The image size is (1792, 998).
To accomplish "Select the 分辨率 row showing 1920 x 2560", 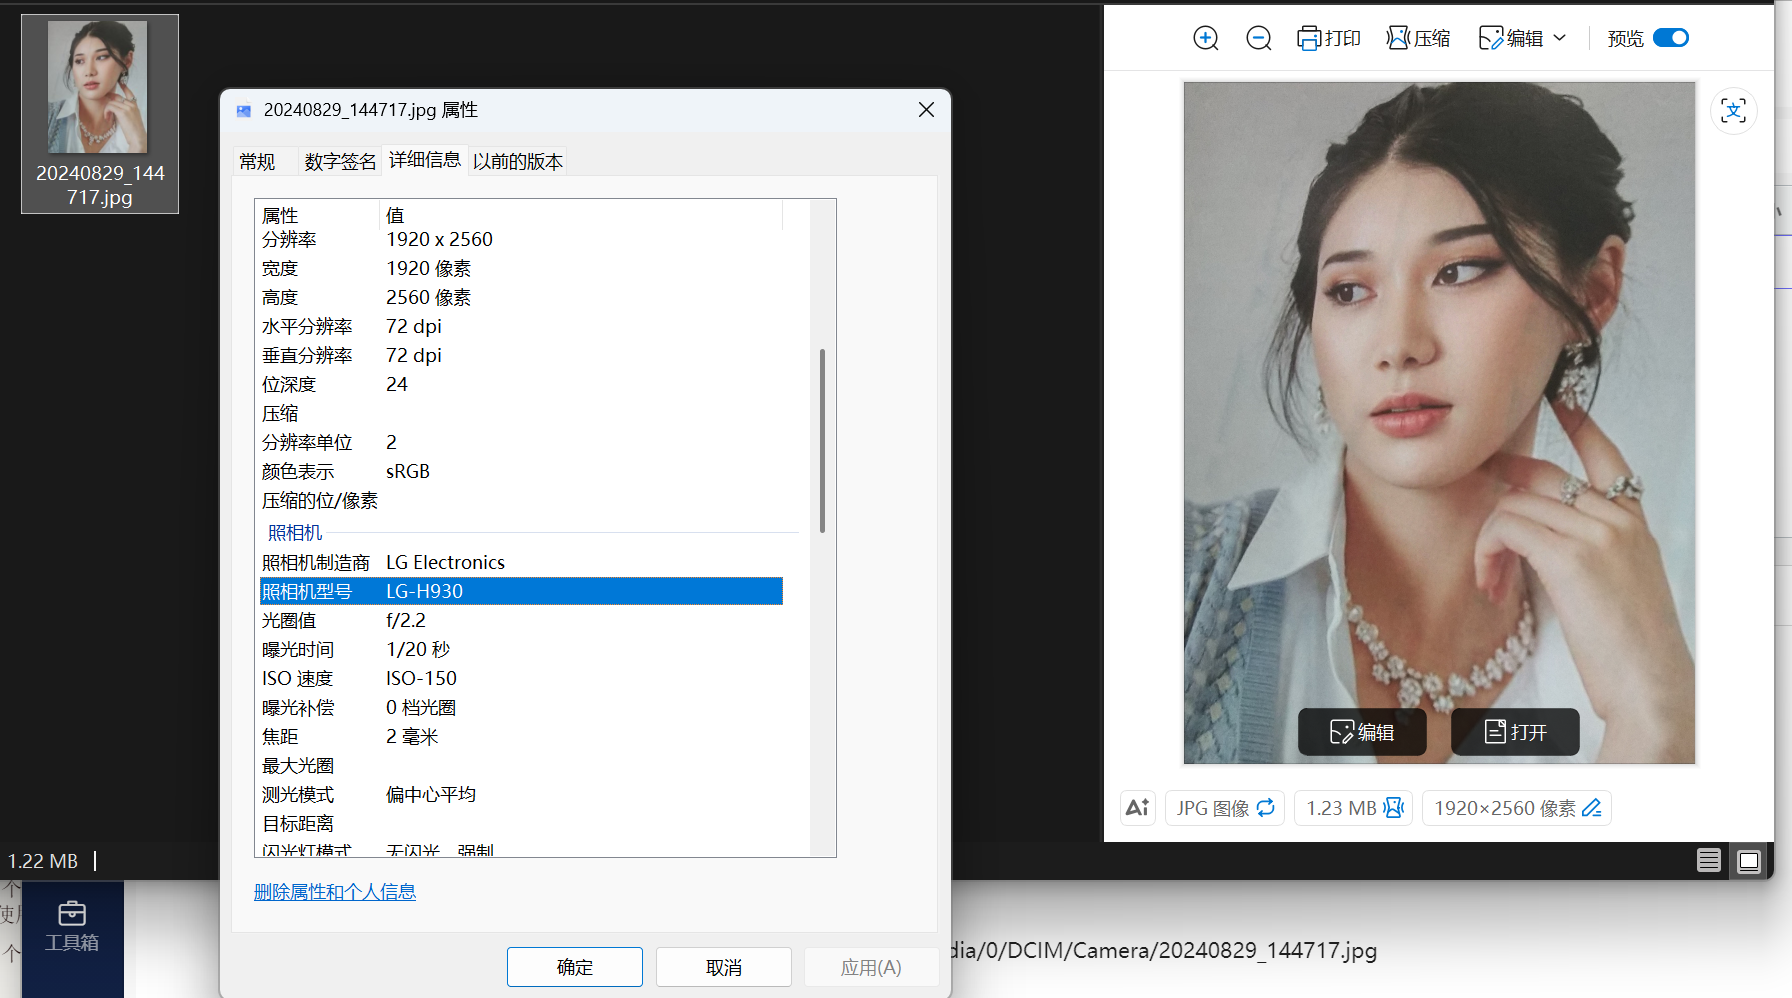I will 520,240.
